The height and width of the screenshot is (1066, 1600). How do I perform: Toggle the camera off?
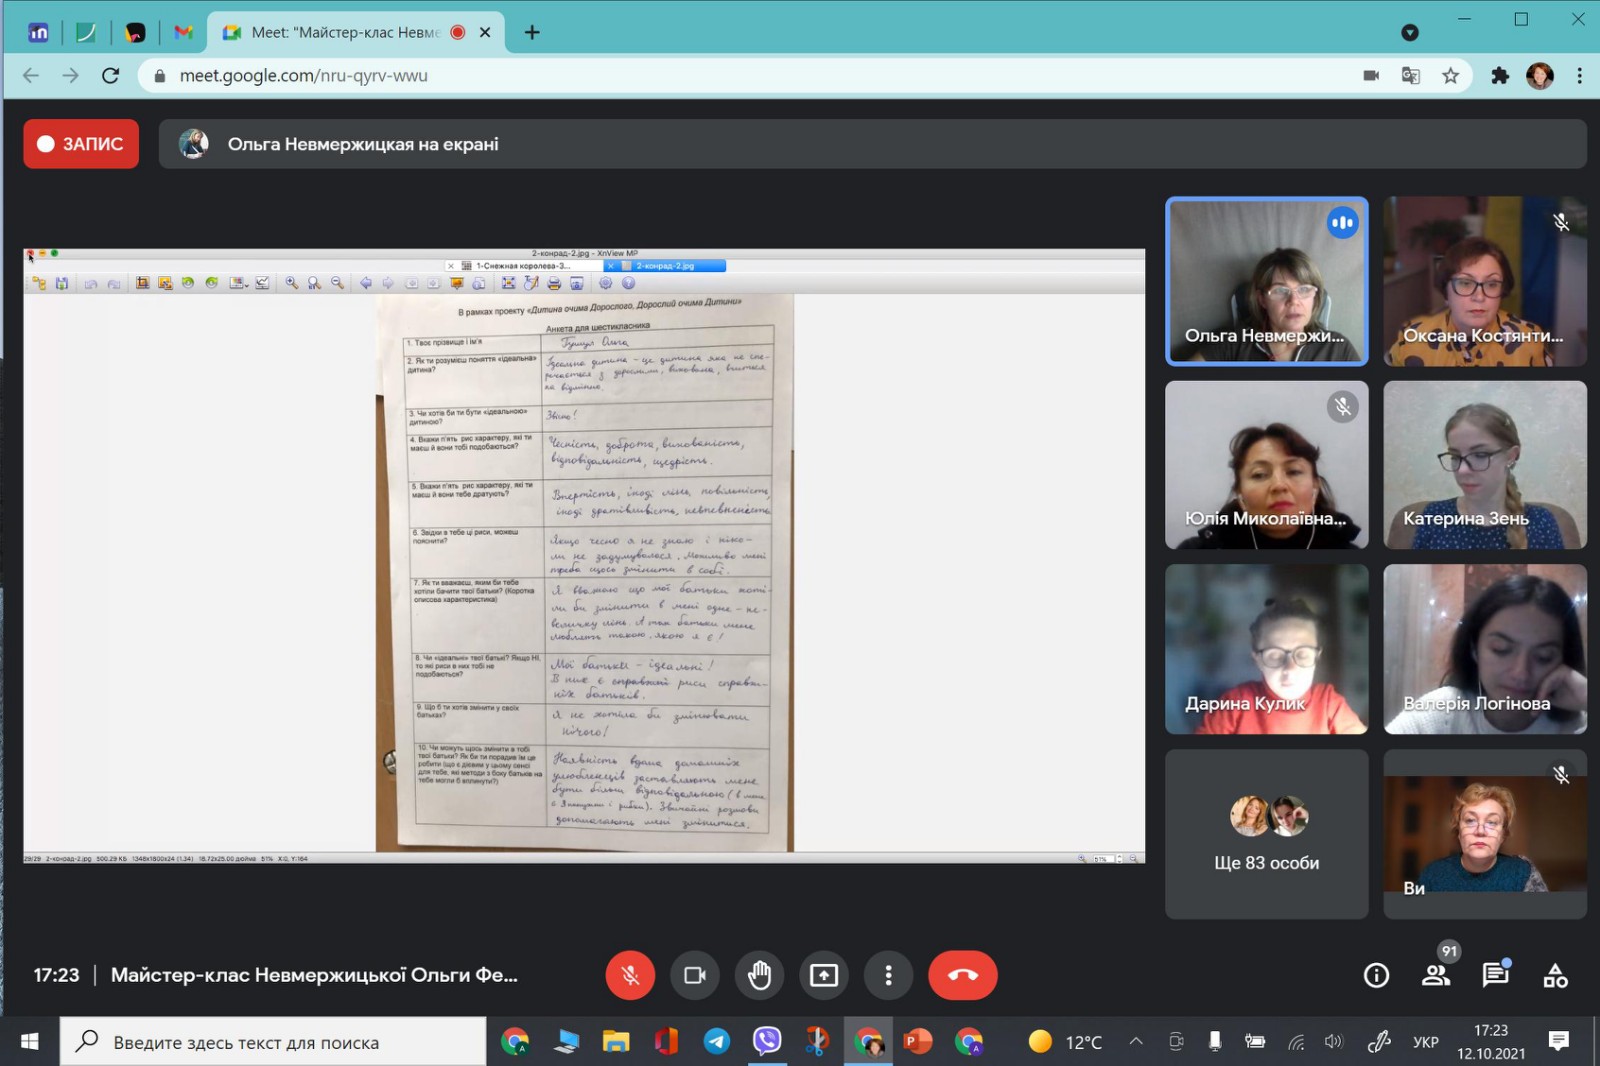(694, 975)
